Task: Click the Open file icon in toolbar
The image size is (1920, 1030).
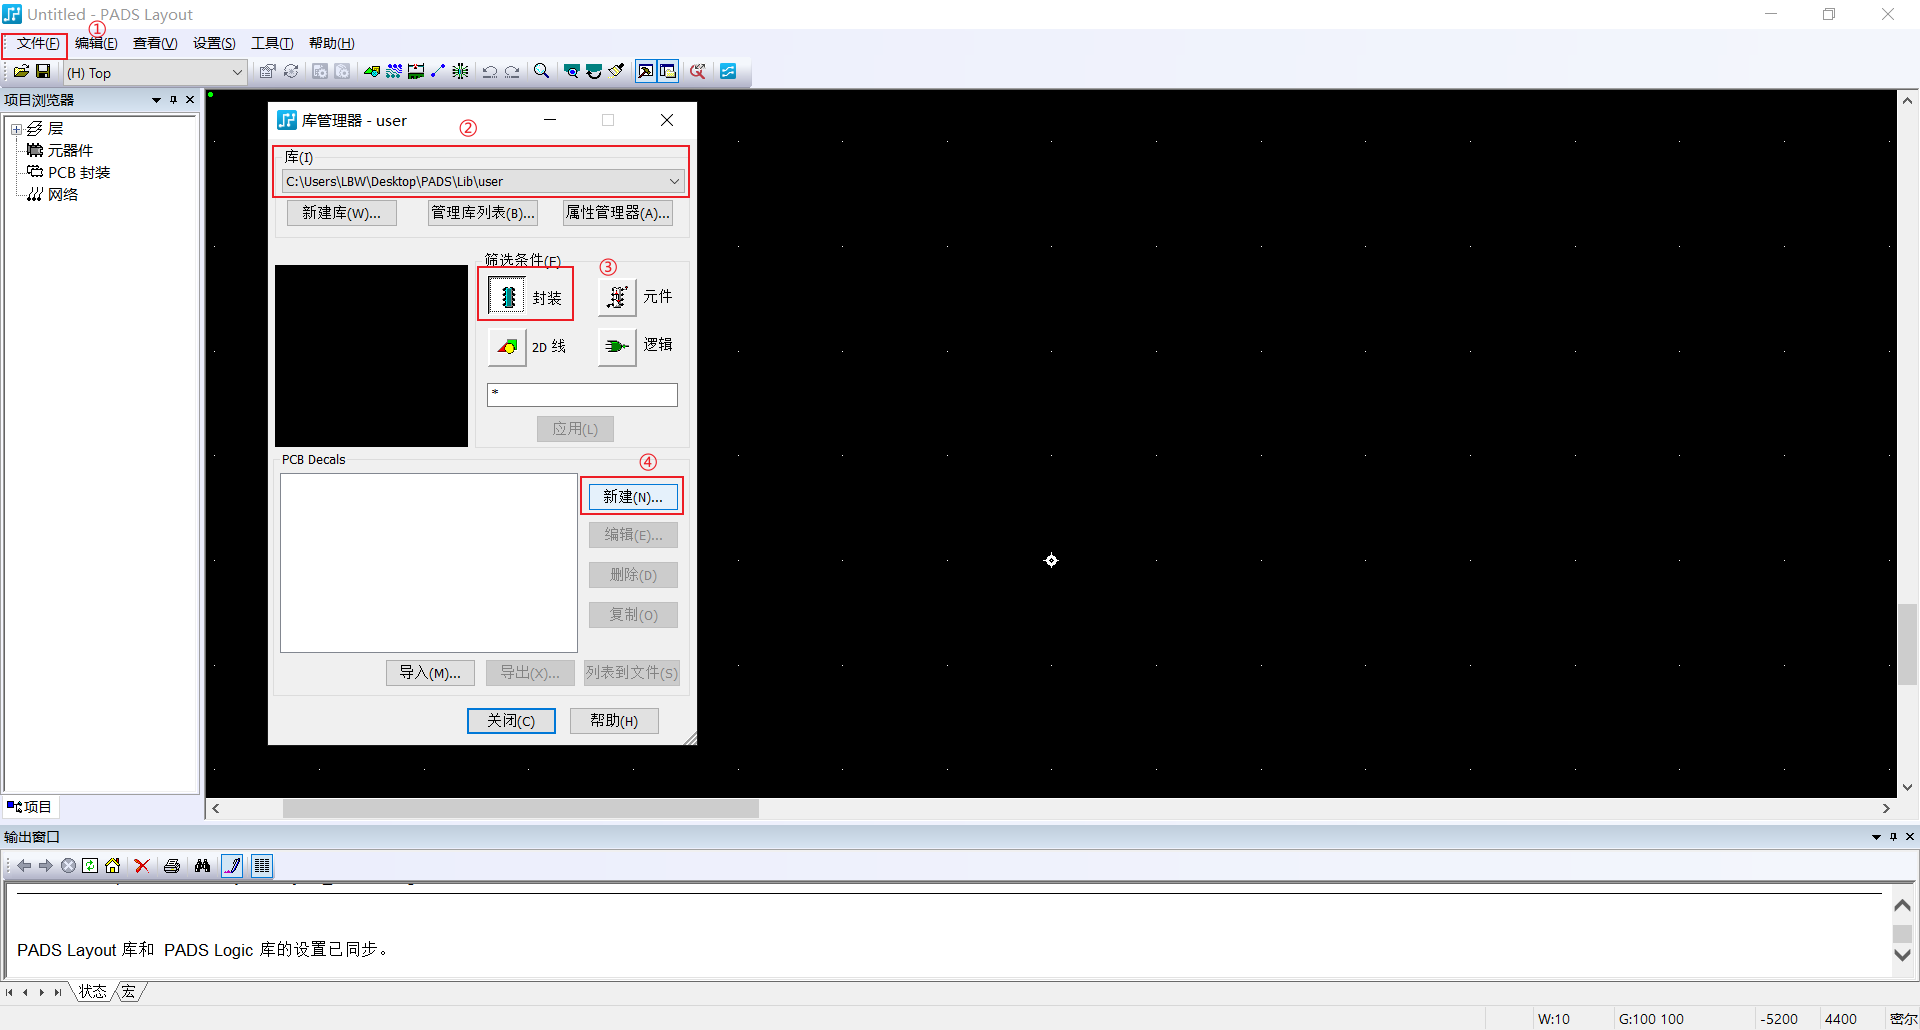Action: coord(21,71)
